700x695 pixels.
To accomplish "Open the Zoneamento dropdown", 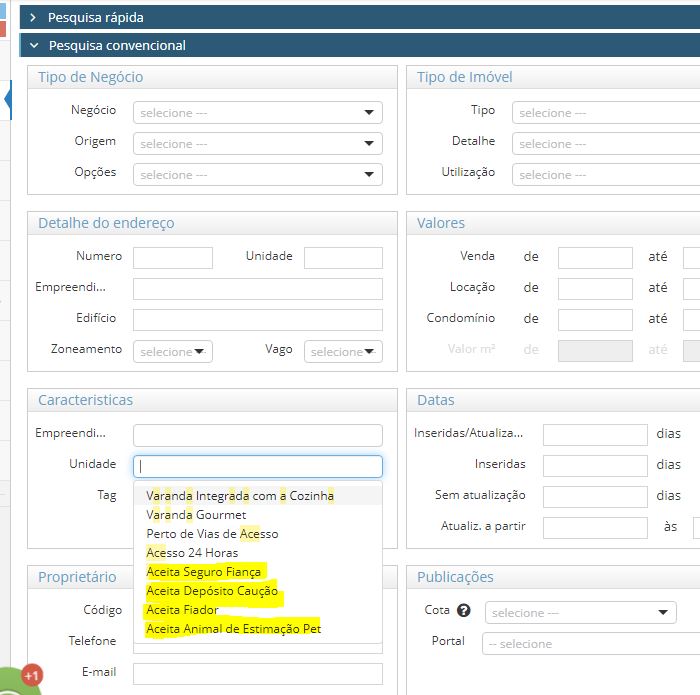I will click(x=172, y=351).
